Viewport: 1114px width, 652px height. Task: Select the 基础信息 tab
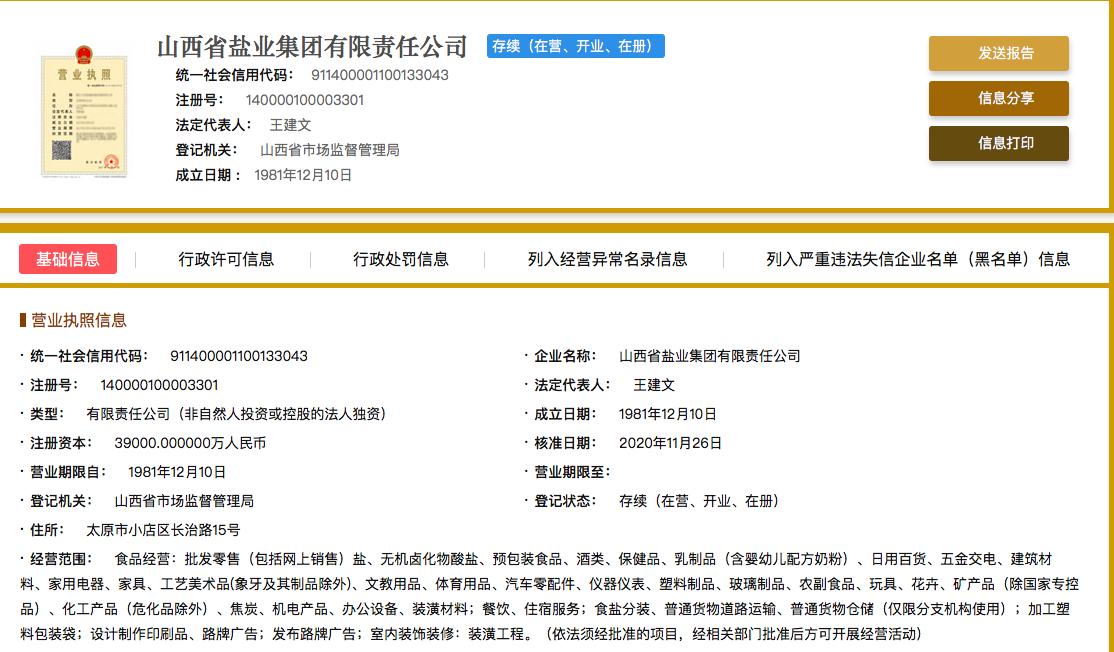(x=67, y=259)
